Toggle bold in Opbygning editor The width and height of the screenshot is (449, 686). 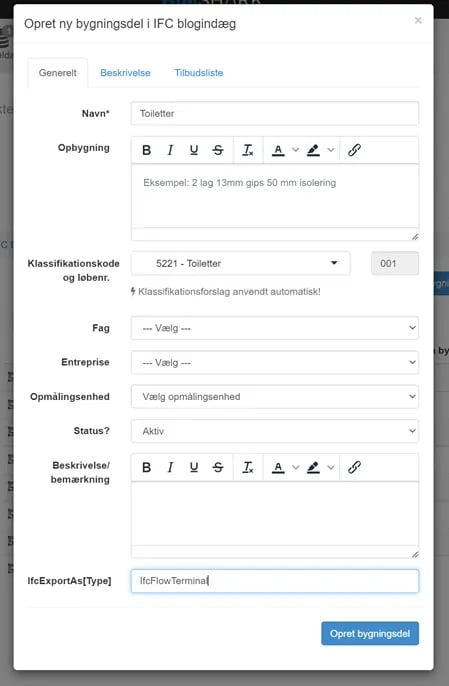pos(147,150)
